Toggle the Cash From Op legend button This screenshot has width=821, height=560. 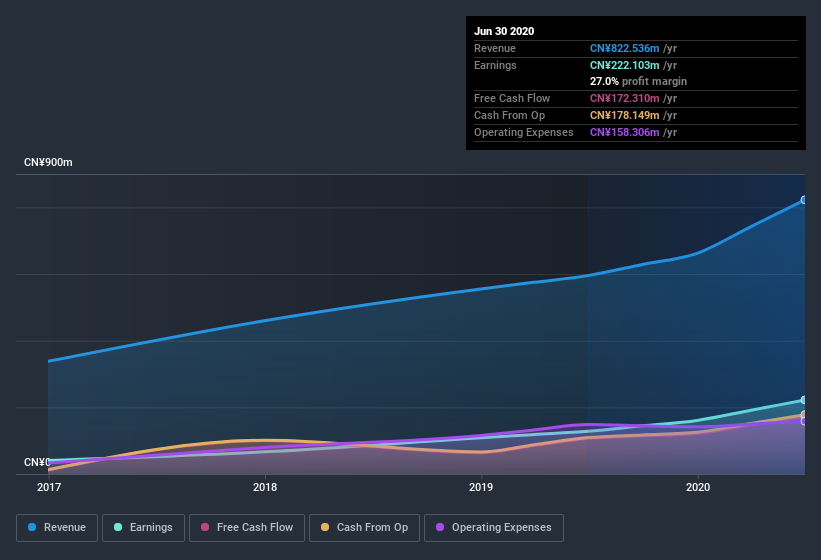(364, 528)
